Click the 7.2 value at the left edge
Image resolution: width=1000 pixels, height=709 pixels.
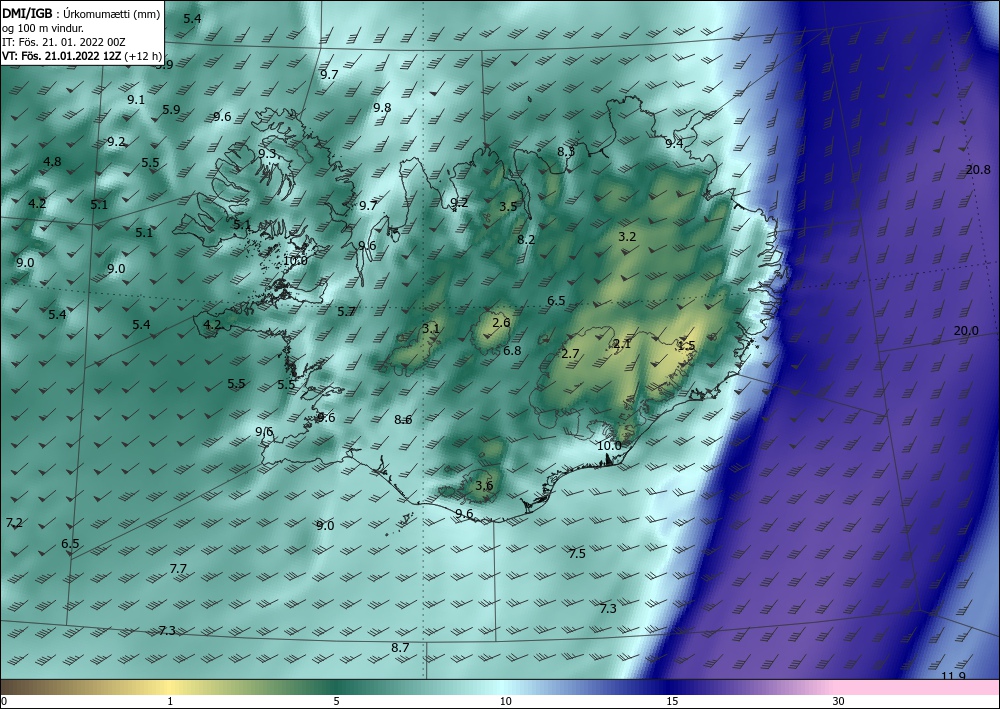click(x=14, y=523)
